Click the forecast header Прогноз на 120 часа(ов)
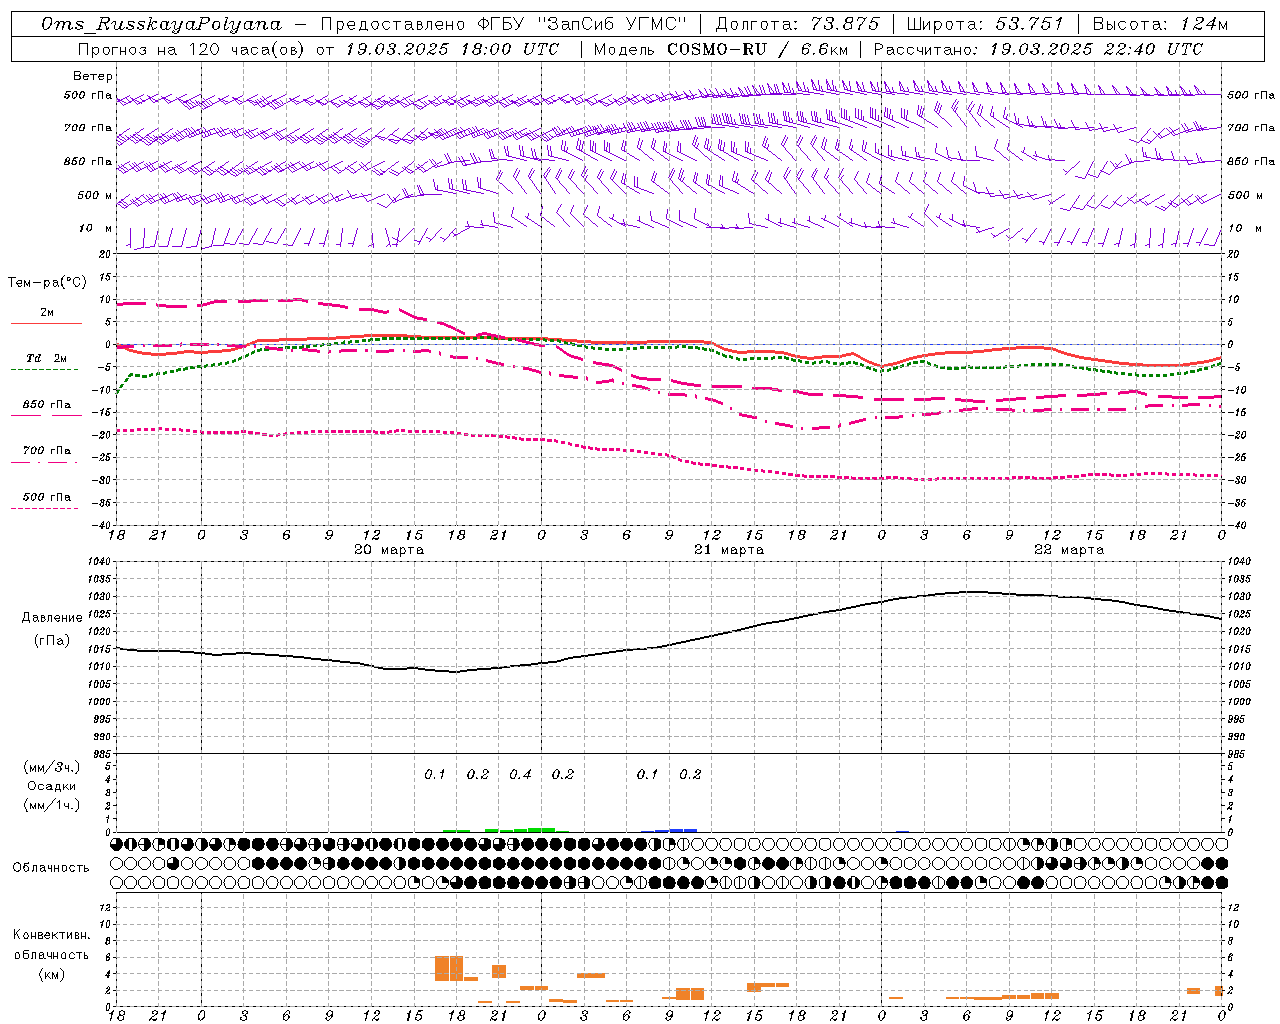This screenshot has height=1024, width=1280. (x=192, y=49)
